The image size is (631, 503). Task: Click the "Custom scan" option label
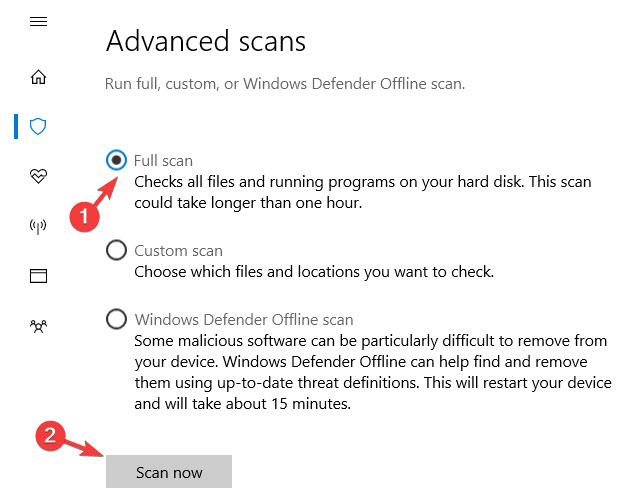(178, 250)
